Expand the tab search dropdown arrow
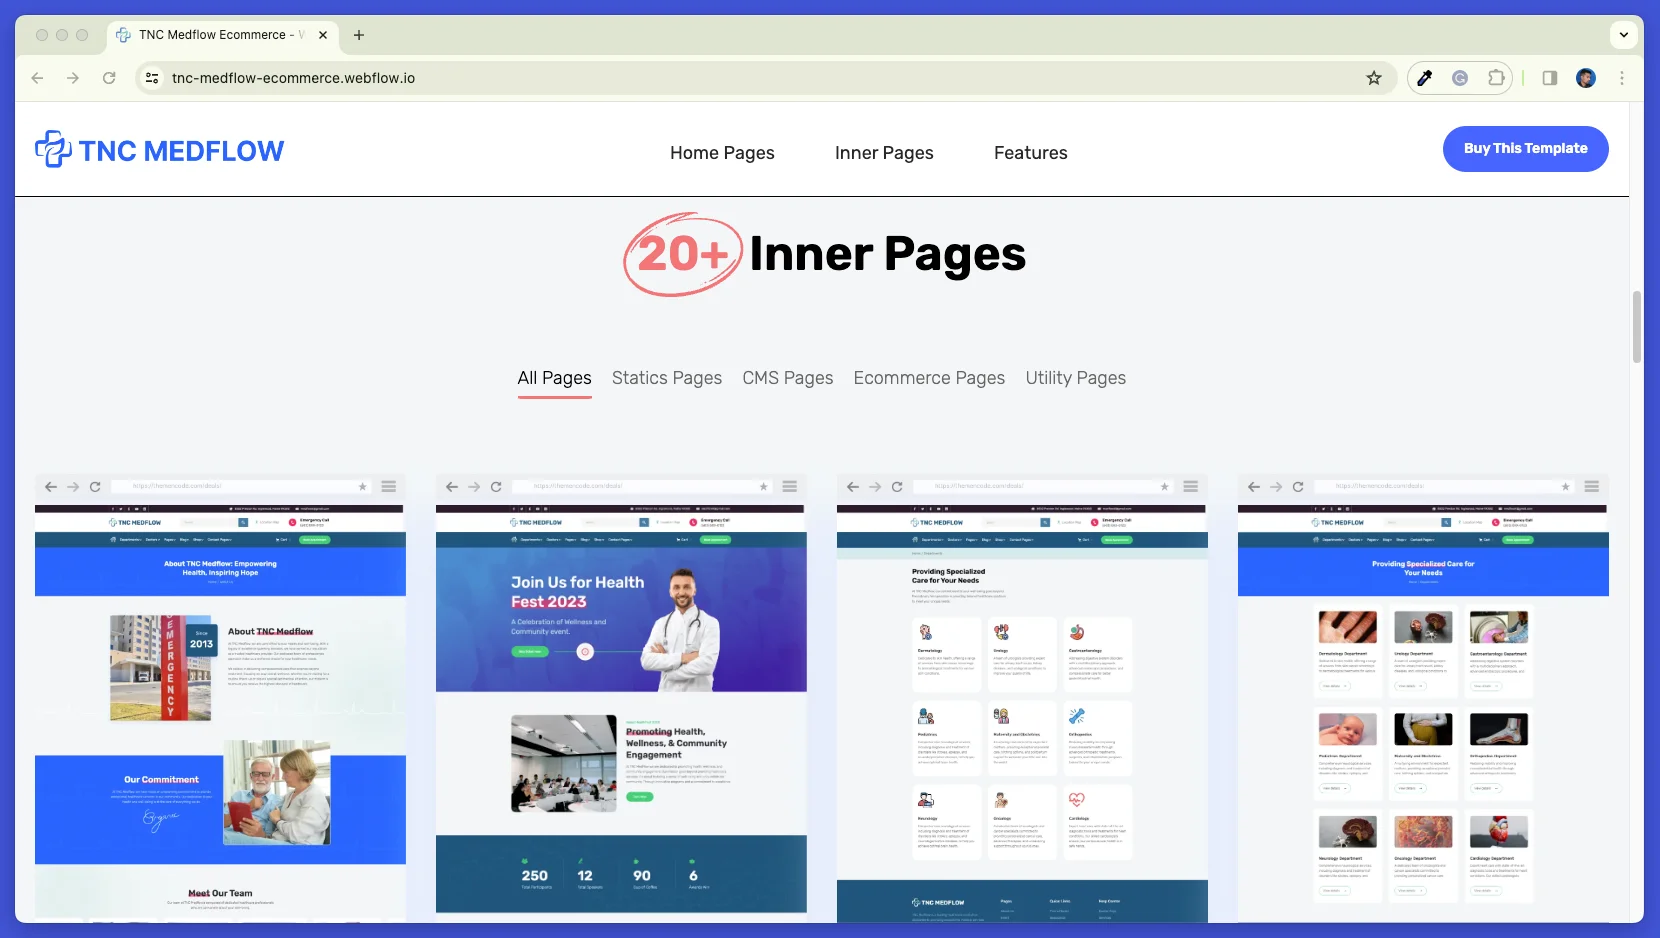The height and width of the screenshot is (938, 1660). coord(1624,35)
